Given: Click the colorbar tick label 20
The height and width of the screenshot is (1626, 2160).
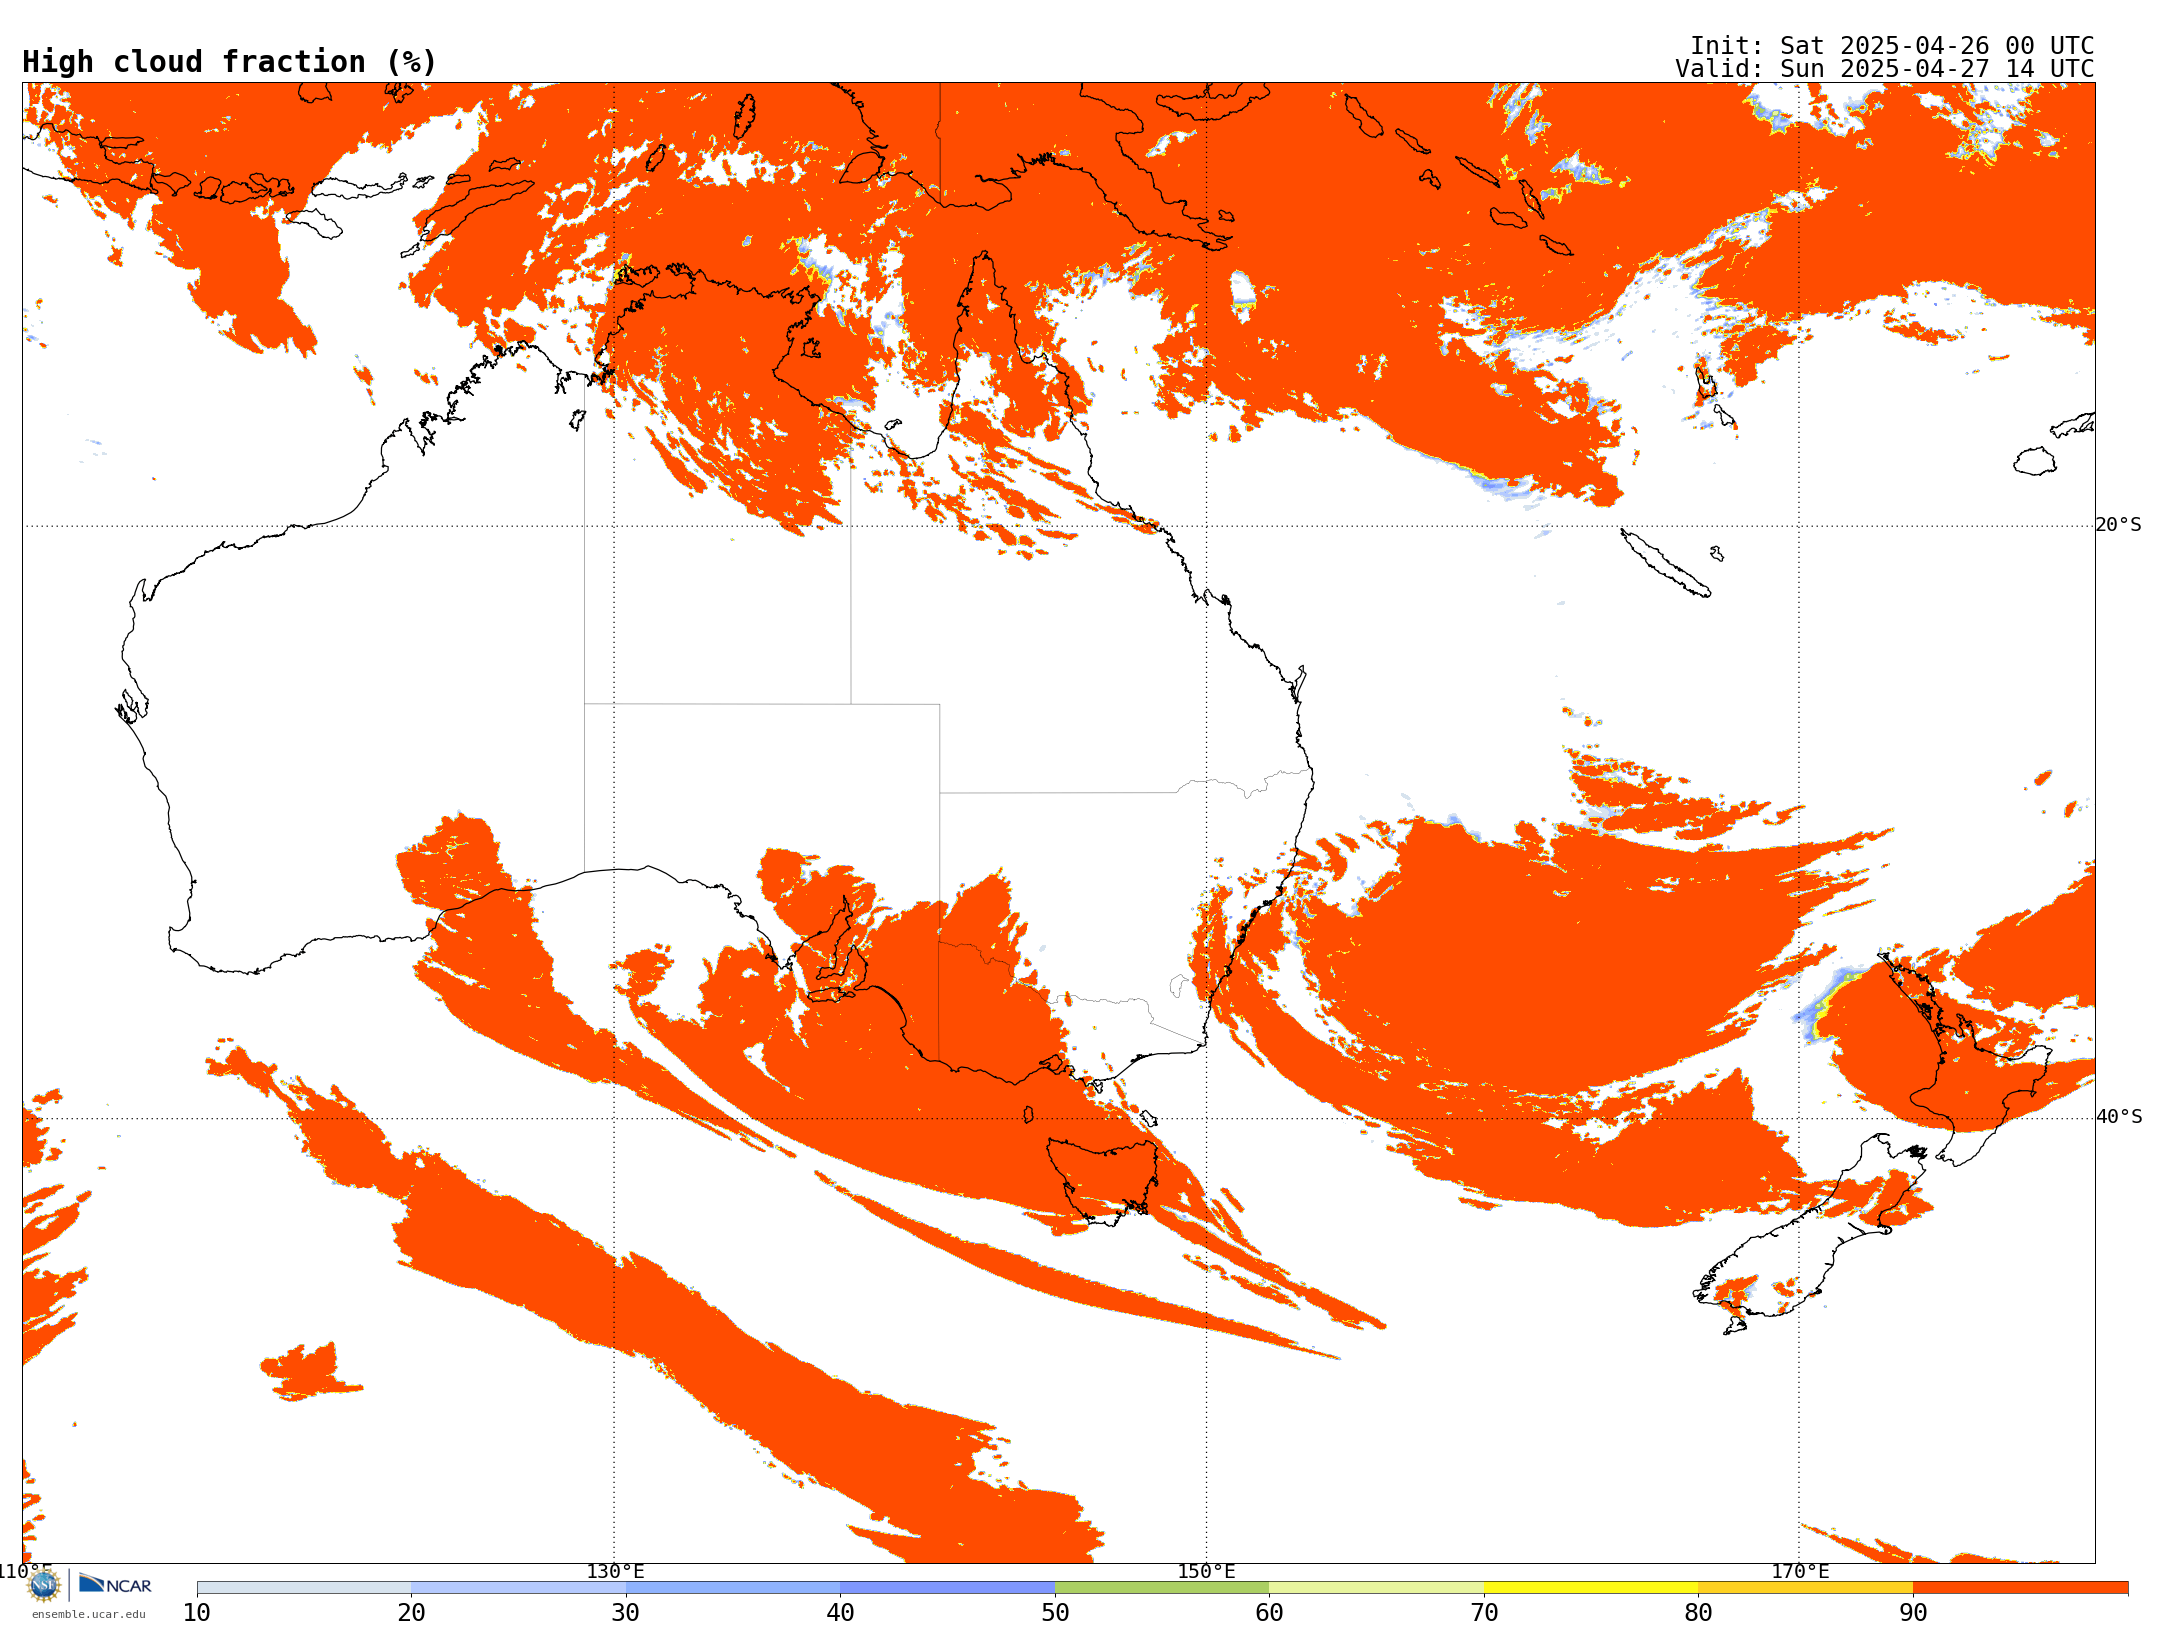Looking at the screenshot, I should (x=411, y=1612).
